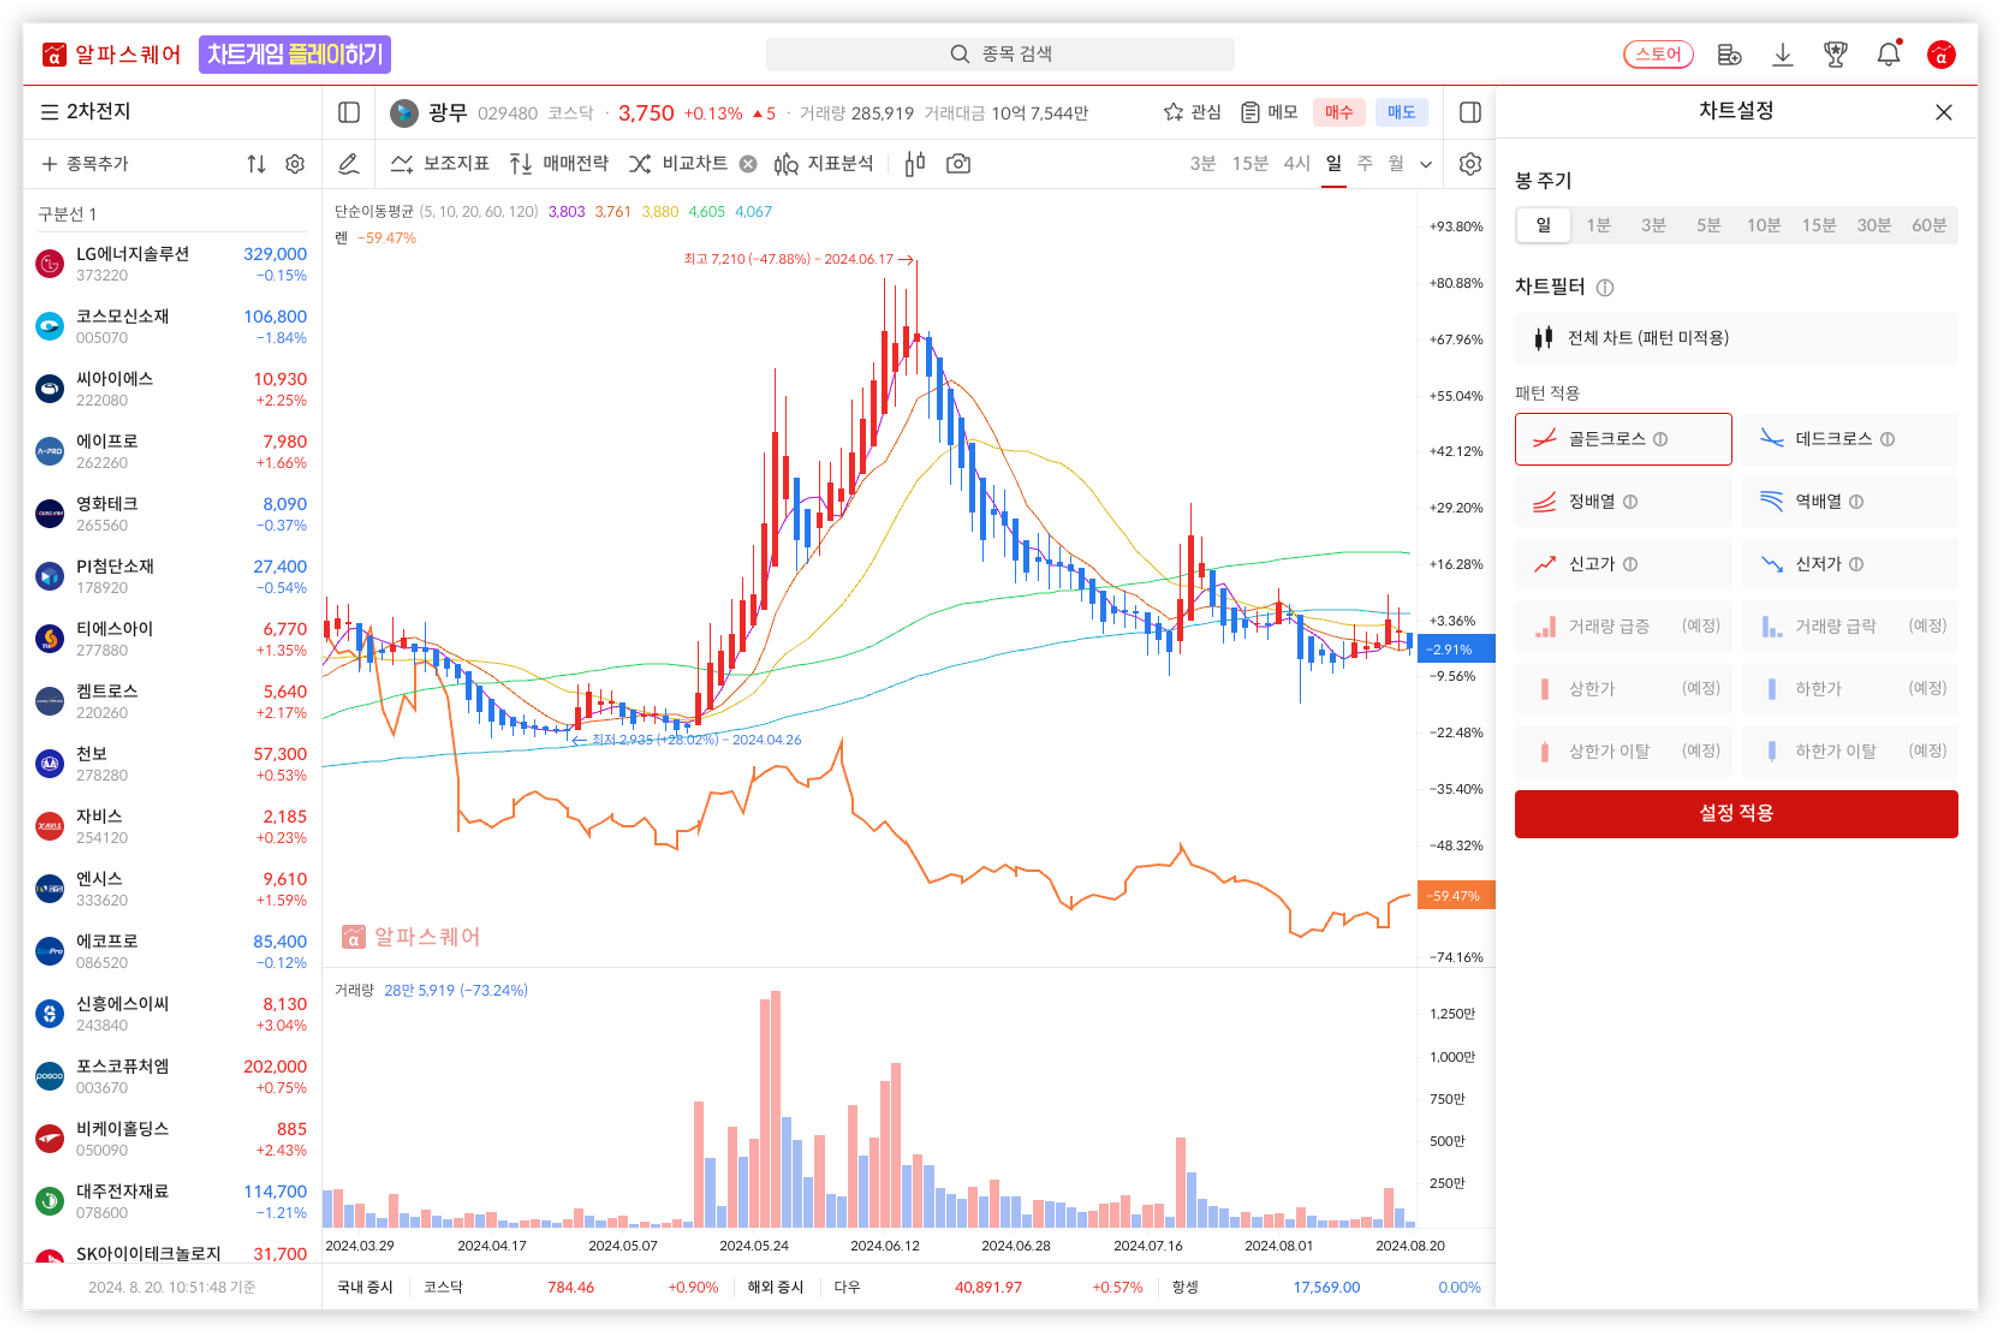Click 차트게임 플레이하기 banner button
This screenshot has width=2000, height=1332.
(x=295, y=55)
